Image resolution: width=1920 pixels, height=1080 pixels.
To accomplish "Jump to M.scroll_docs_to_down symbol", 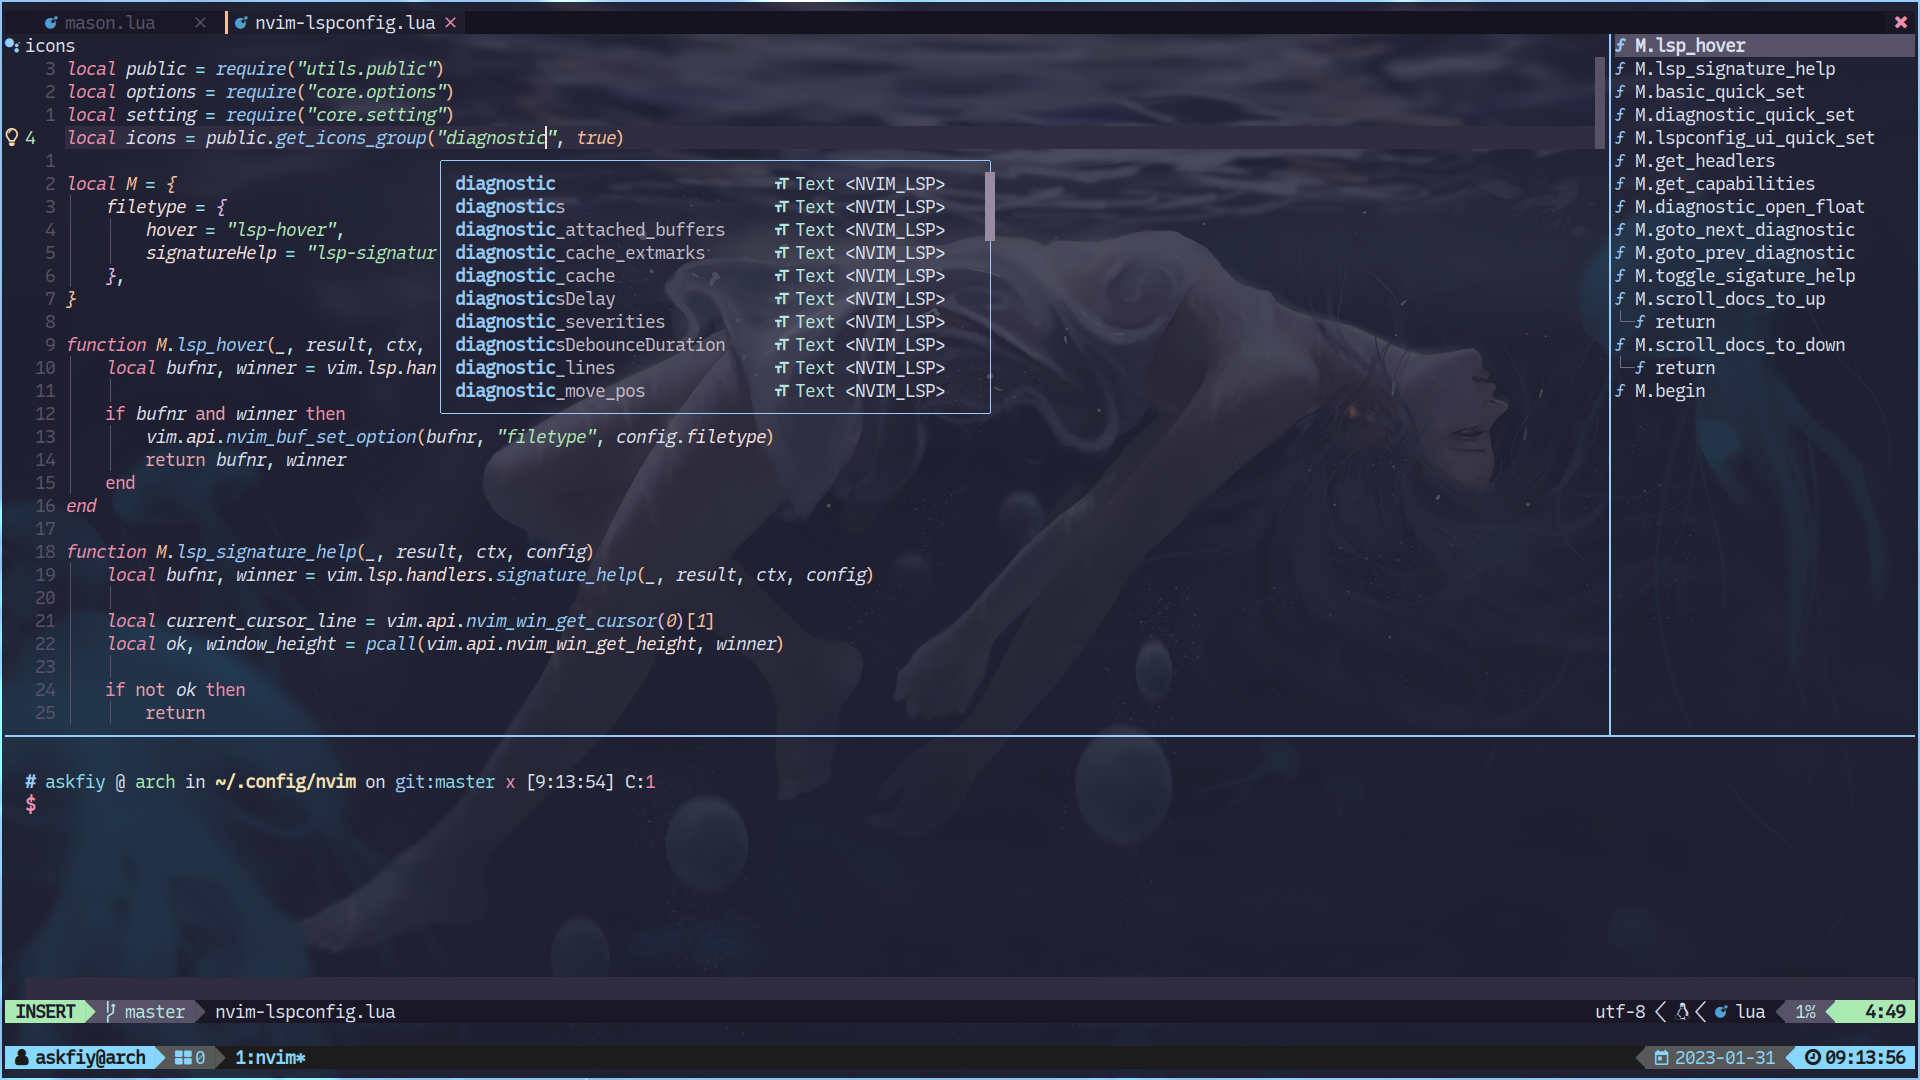I will tap(1739, 344).
